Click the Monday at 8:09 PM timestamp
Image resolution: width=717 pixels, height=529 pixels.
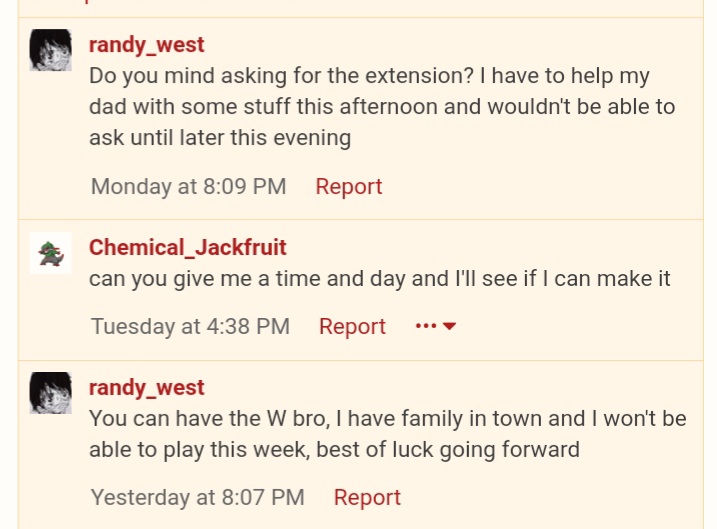(188, 187)
